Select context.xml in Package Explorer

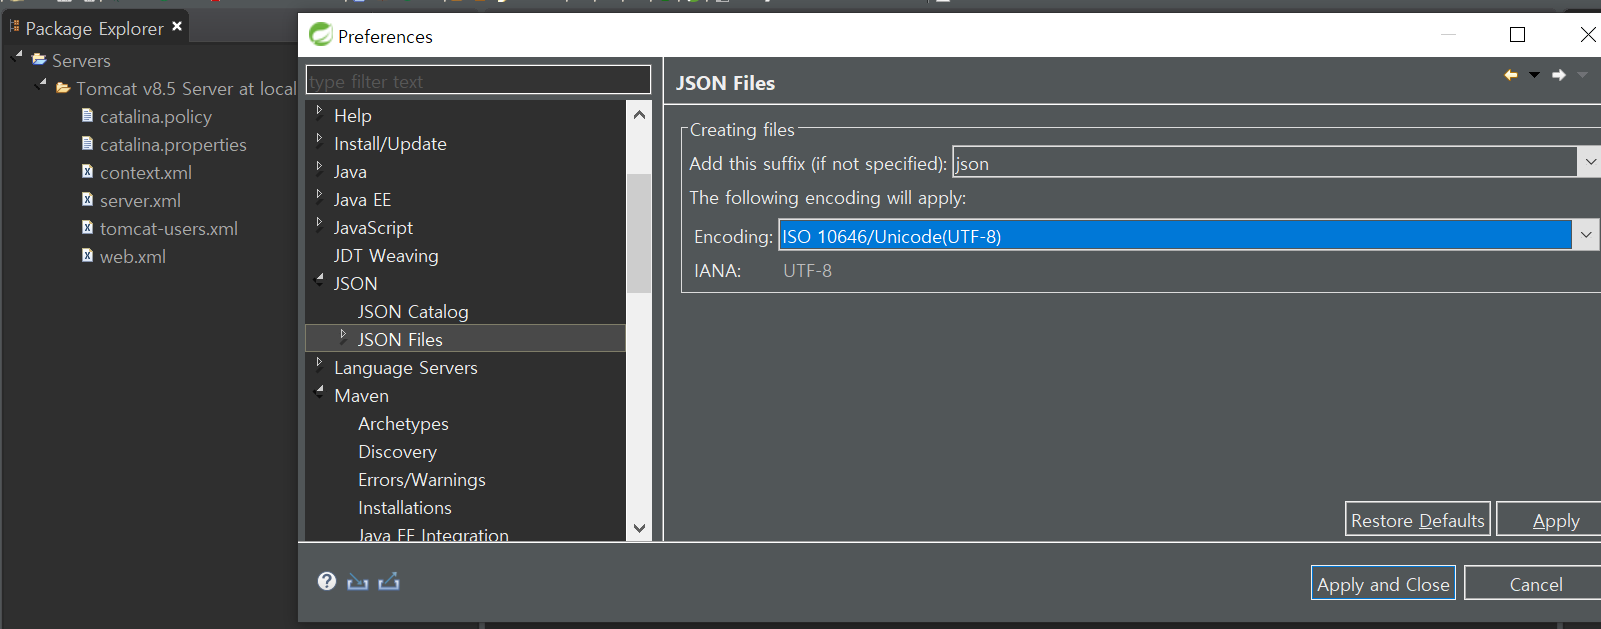coord(146,173)
